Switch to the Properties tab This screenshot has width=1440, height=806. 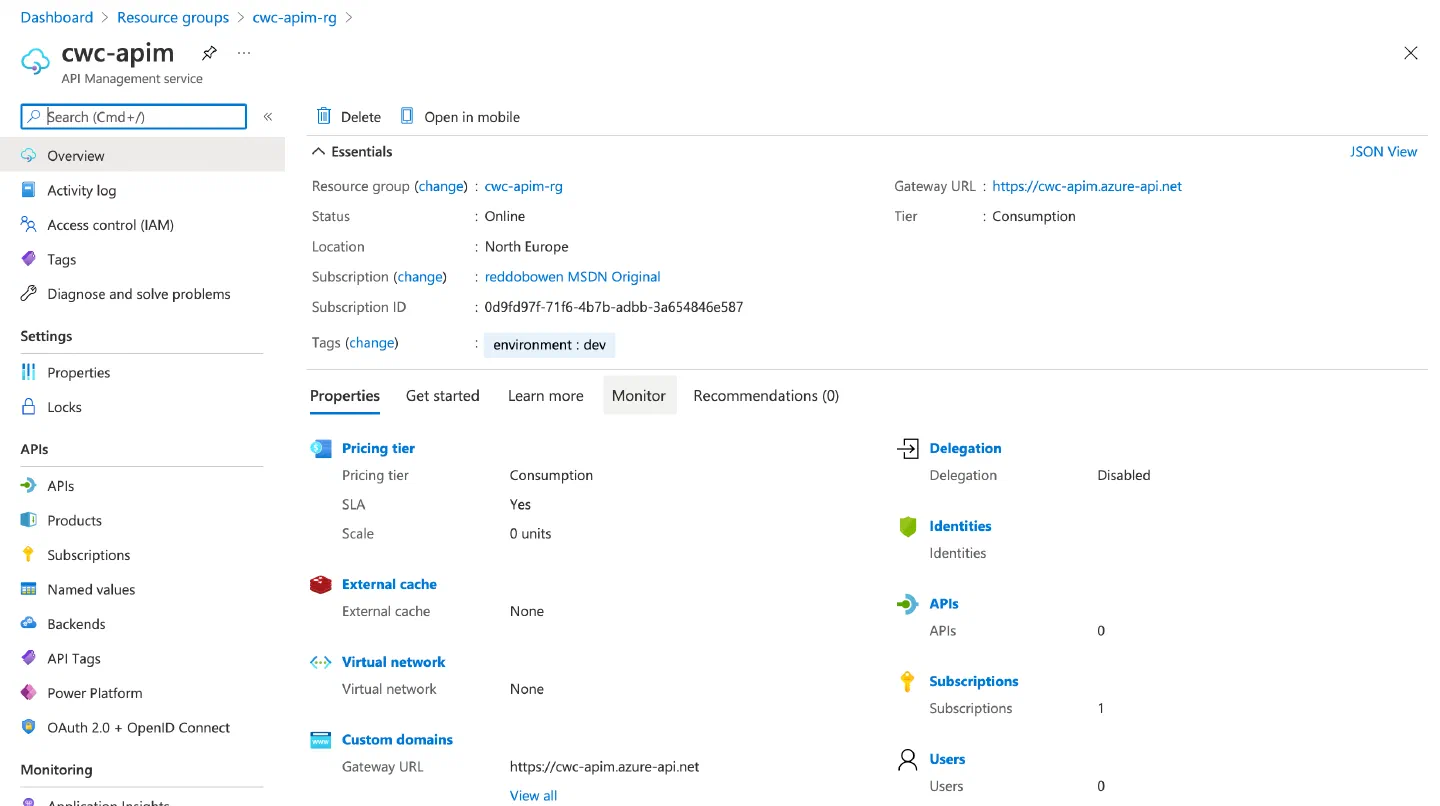point(345,396)
